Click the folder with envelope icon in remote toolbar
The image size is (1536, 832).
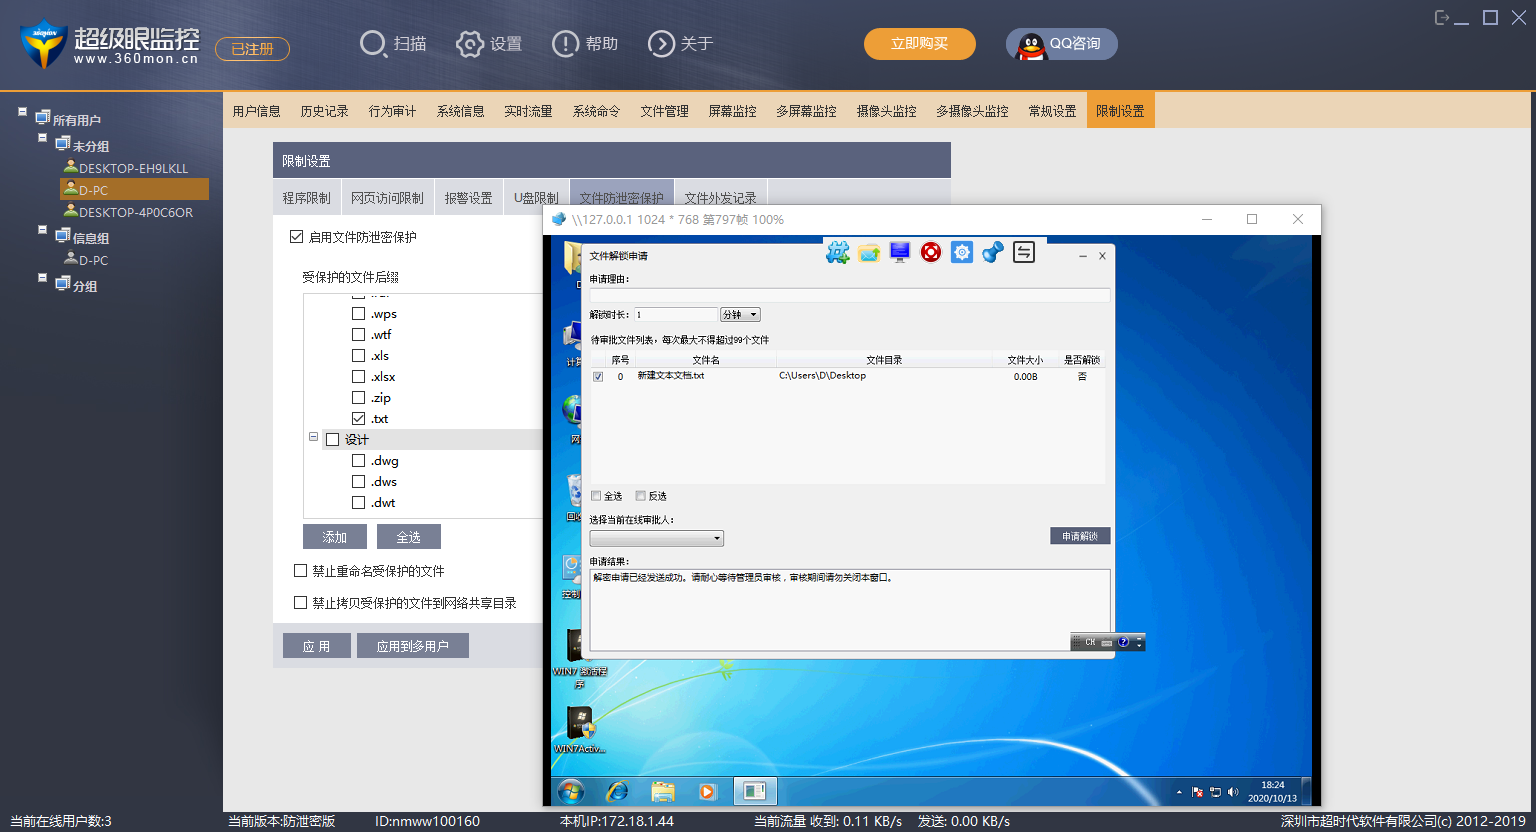pyautogui.click(x=869, y=252)
